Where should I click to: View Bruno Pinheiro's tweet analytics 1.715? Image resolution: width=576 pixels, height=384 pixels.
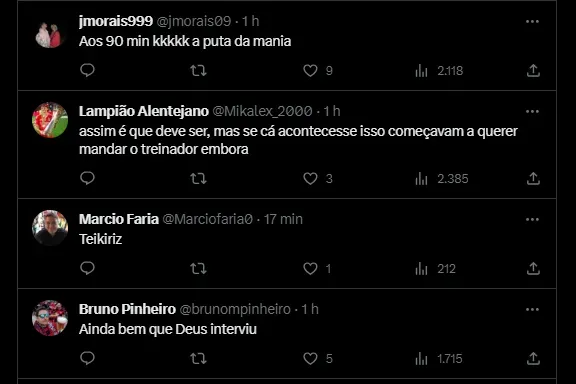click(439, 359)
